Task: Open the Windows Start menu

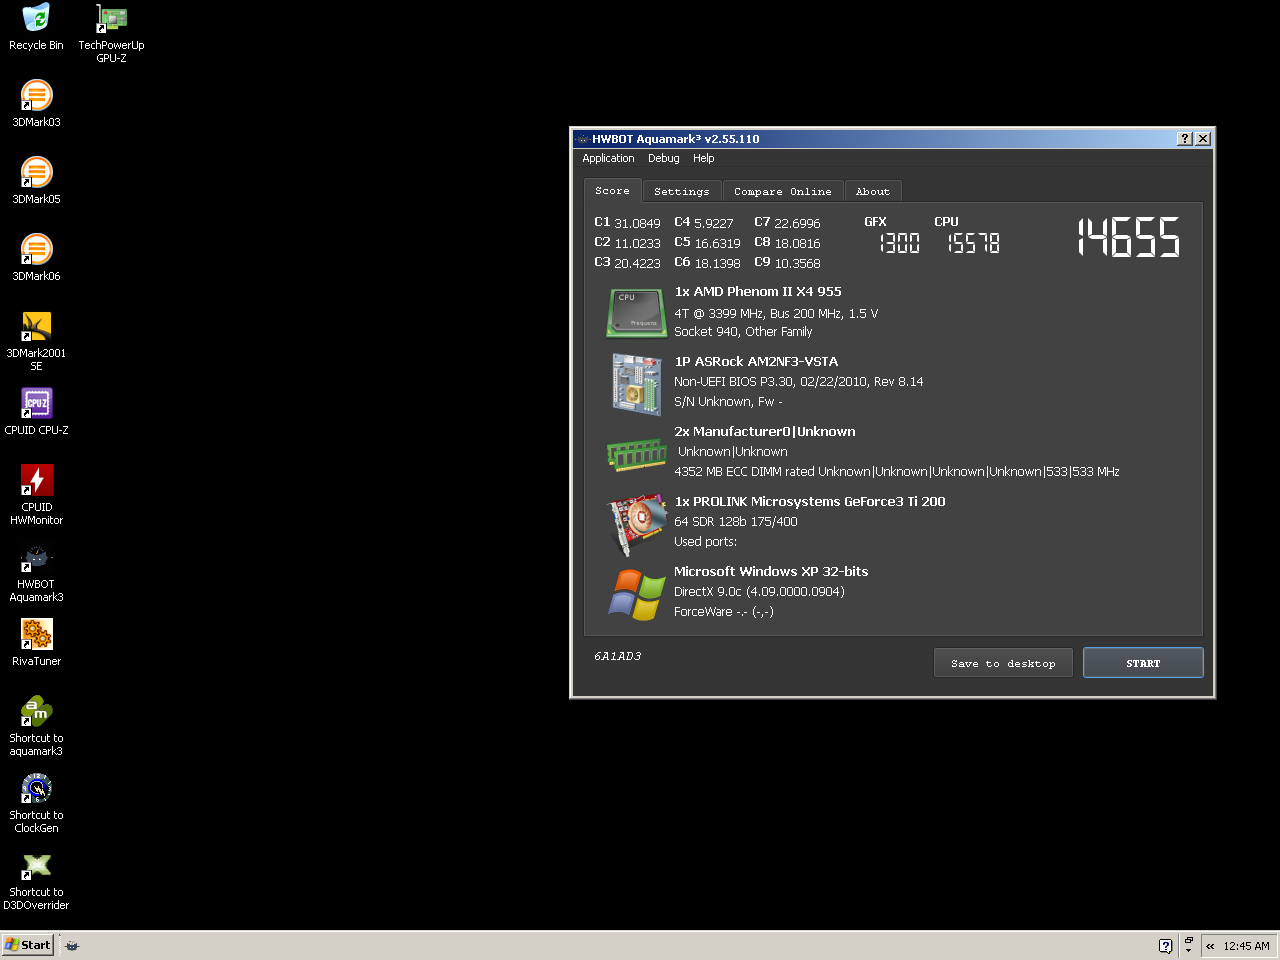Action: 27,945
